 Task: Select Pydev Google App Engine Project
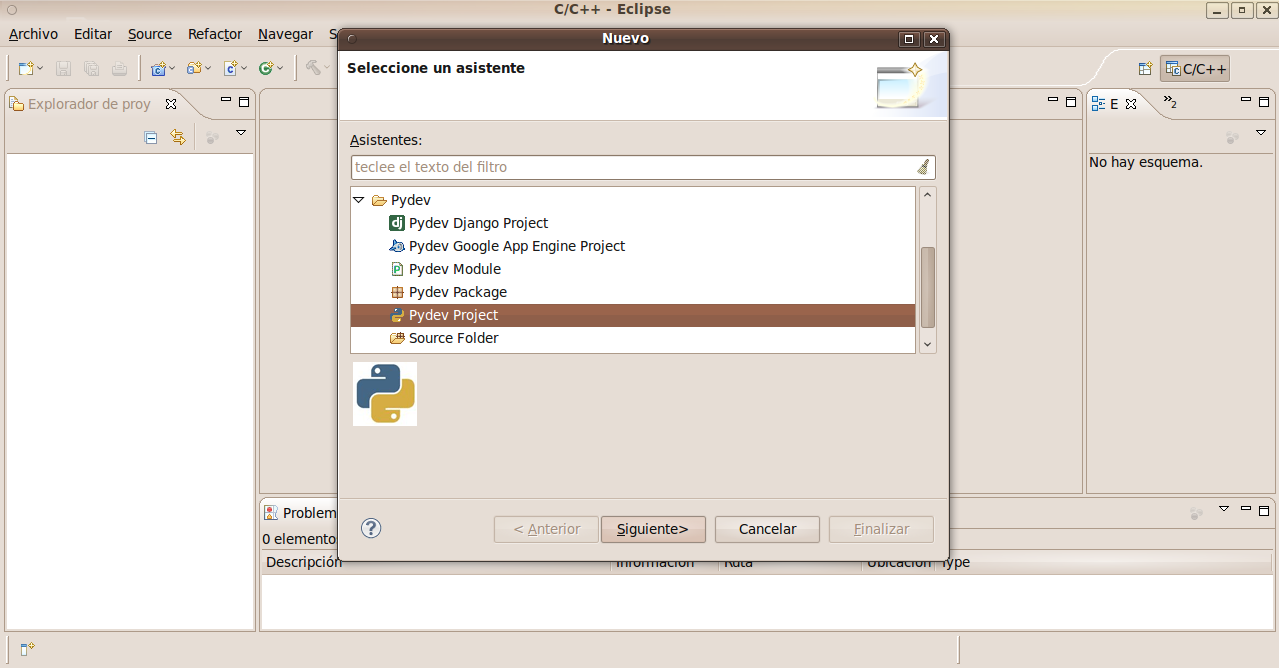[x=507, y=246]
